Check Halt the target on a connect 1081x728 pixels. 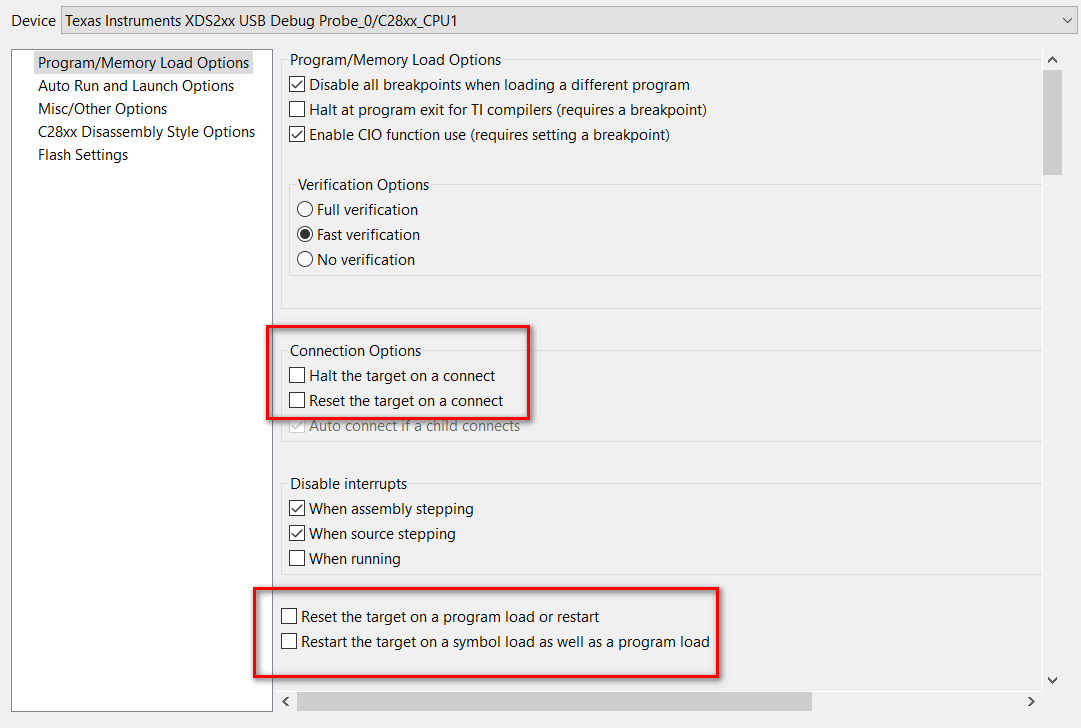tap(297, 376)
